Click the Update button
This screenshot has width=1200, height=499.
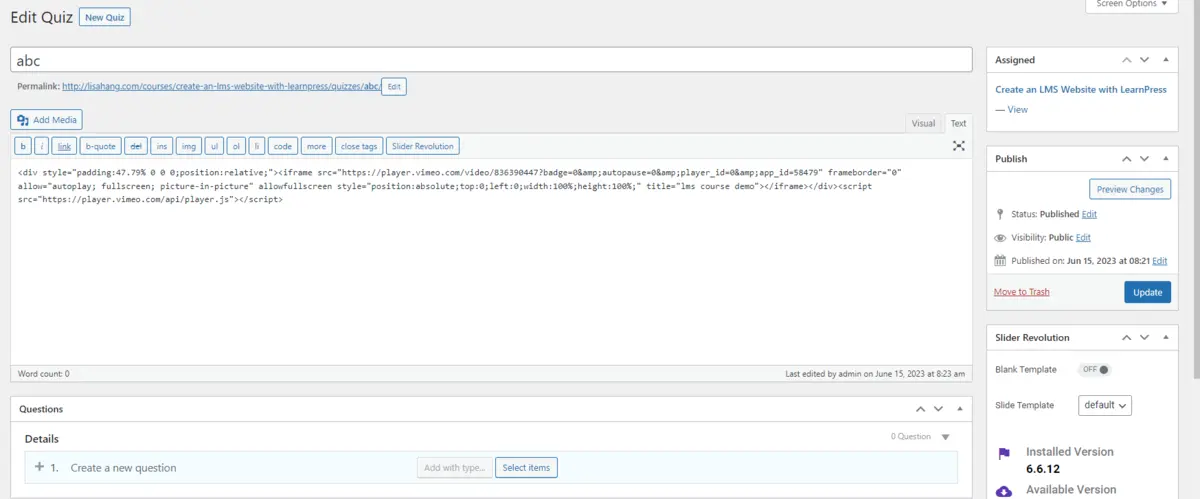click(x=1147, y=292)
